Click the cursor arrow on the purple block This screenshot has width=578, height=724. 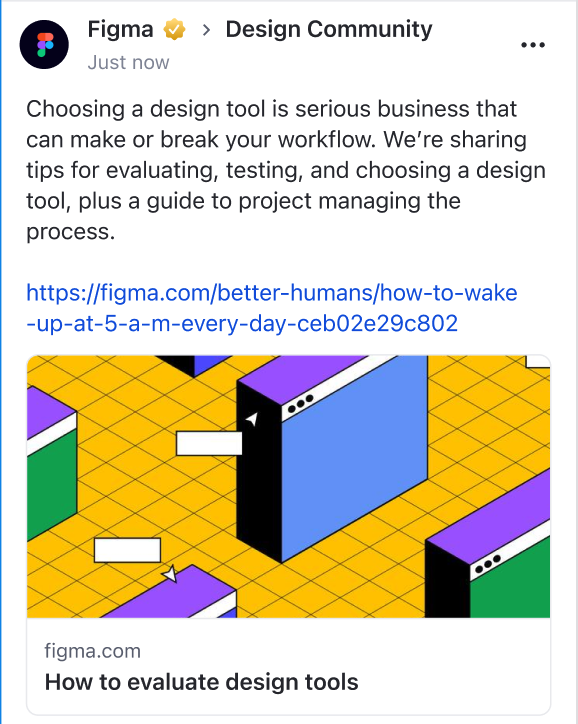point(169,573)
